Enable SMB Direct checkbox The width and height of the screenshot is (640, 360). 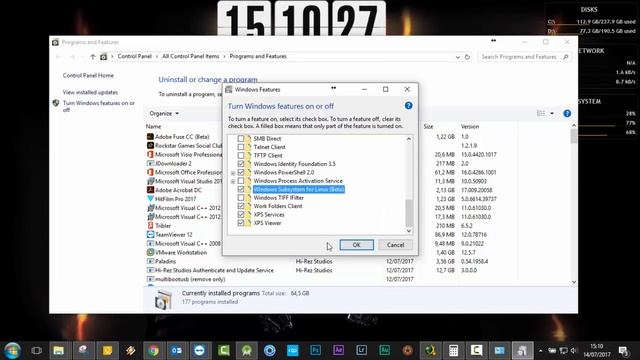(x=241, y=139)
